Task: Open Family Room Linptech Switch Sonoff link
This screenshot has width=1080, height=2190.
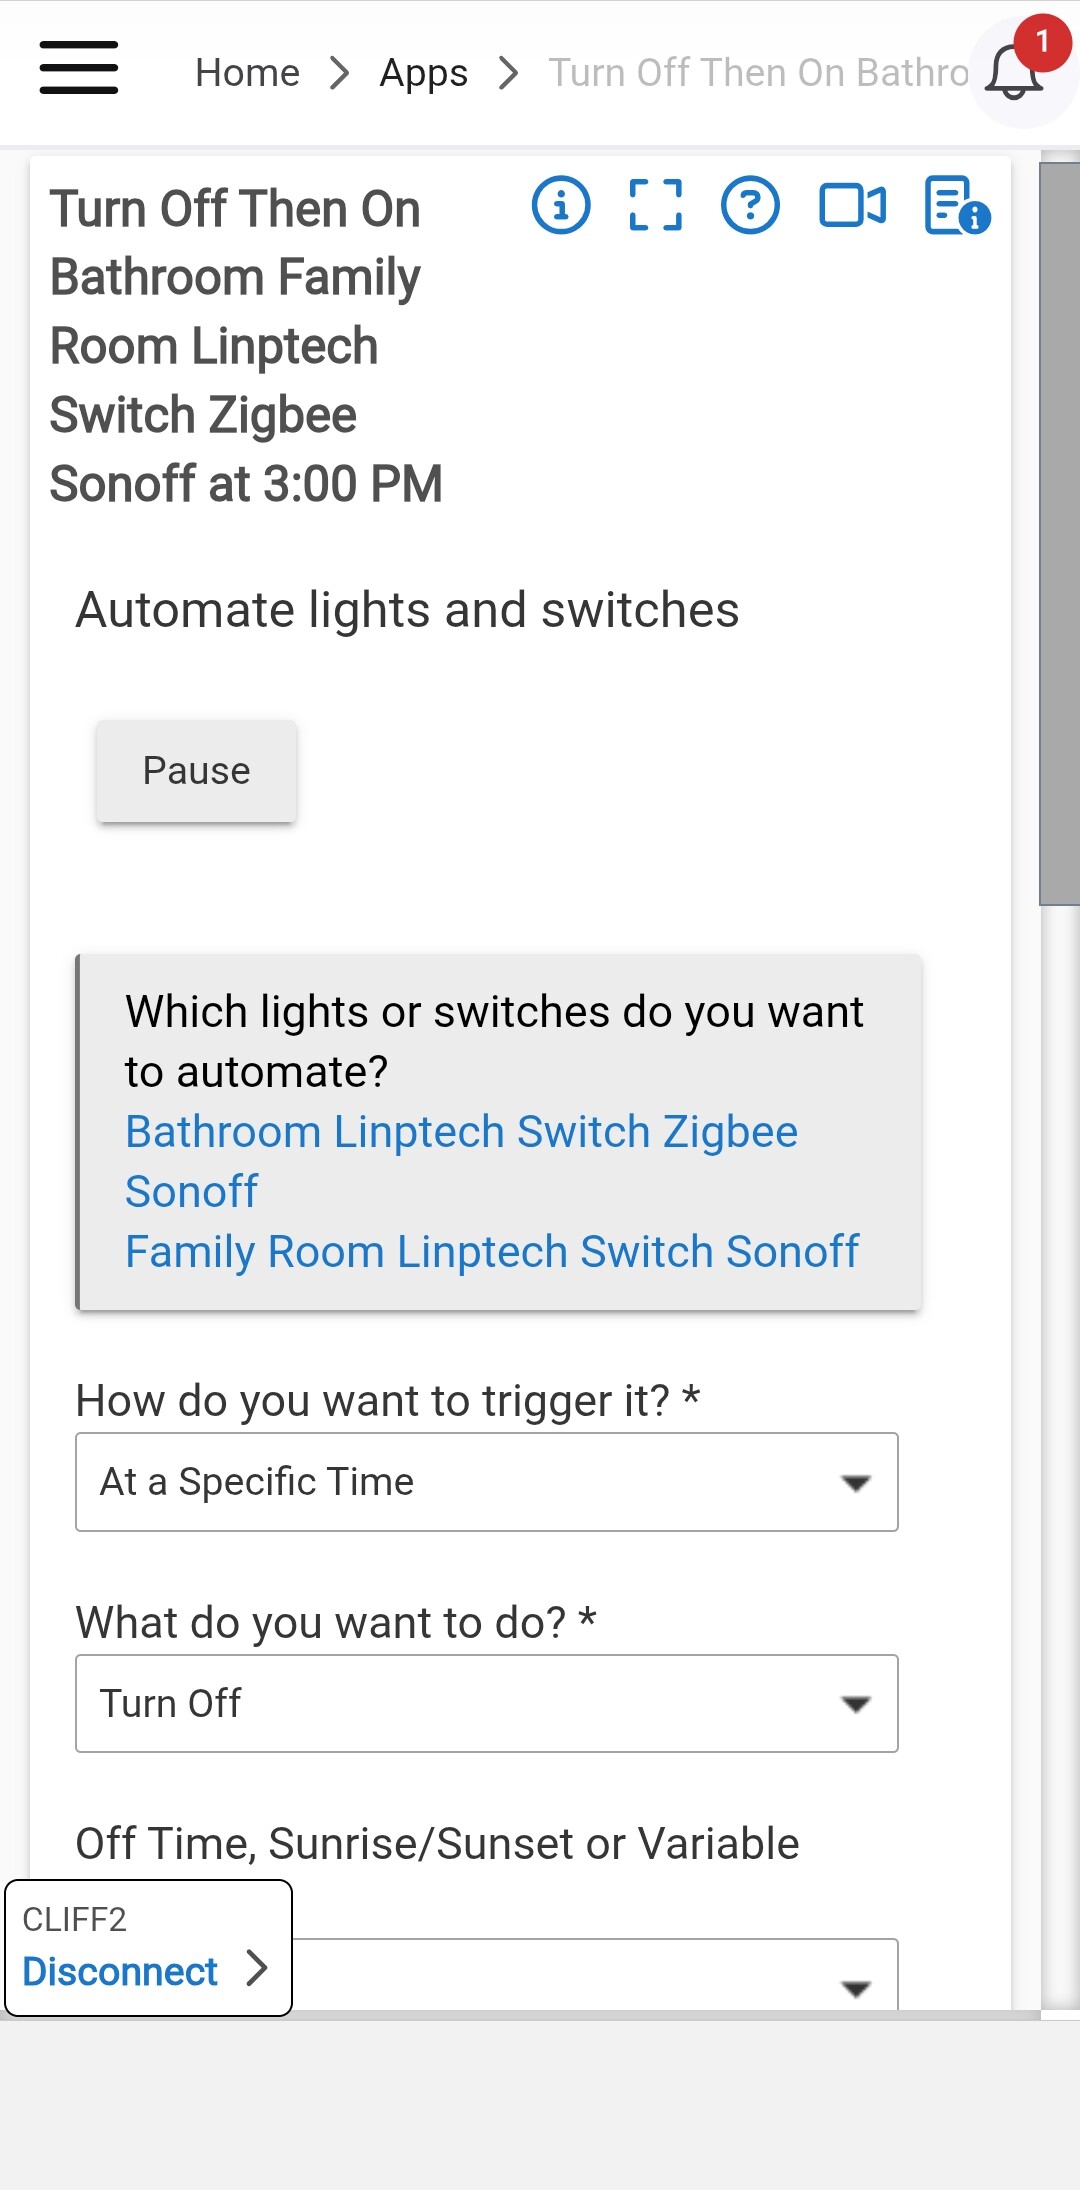Action: 492,1251
